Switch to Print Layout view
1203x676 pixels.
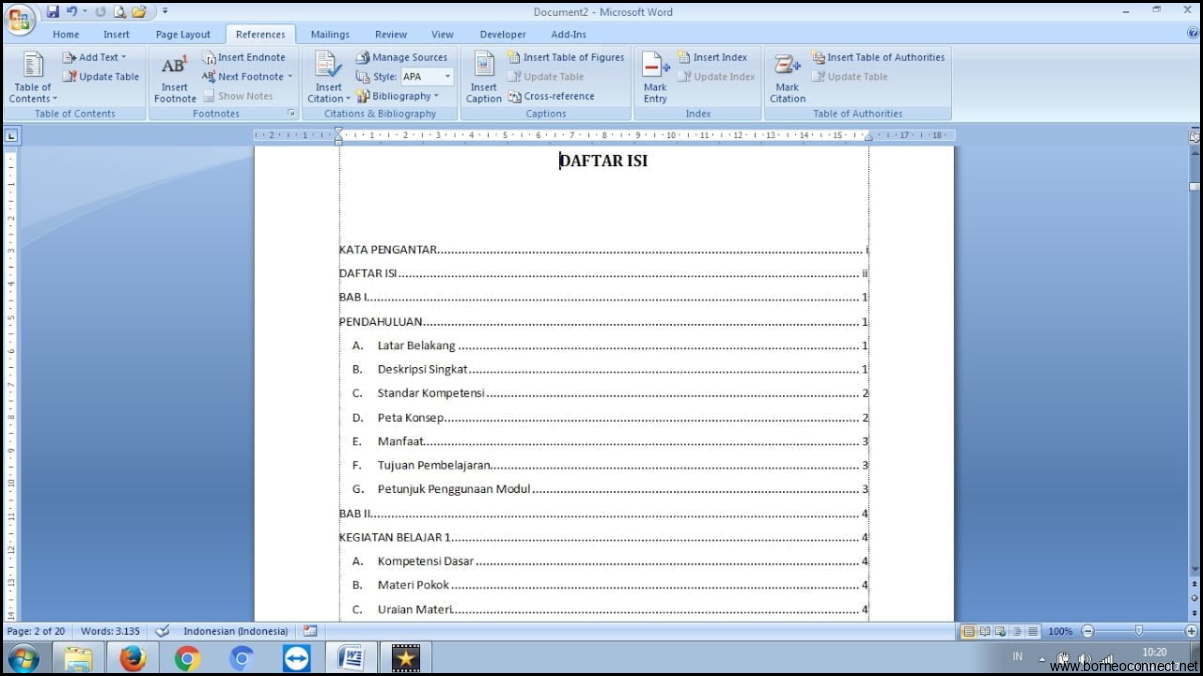click(968, 632)
